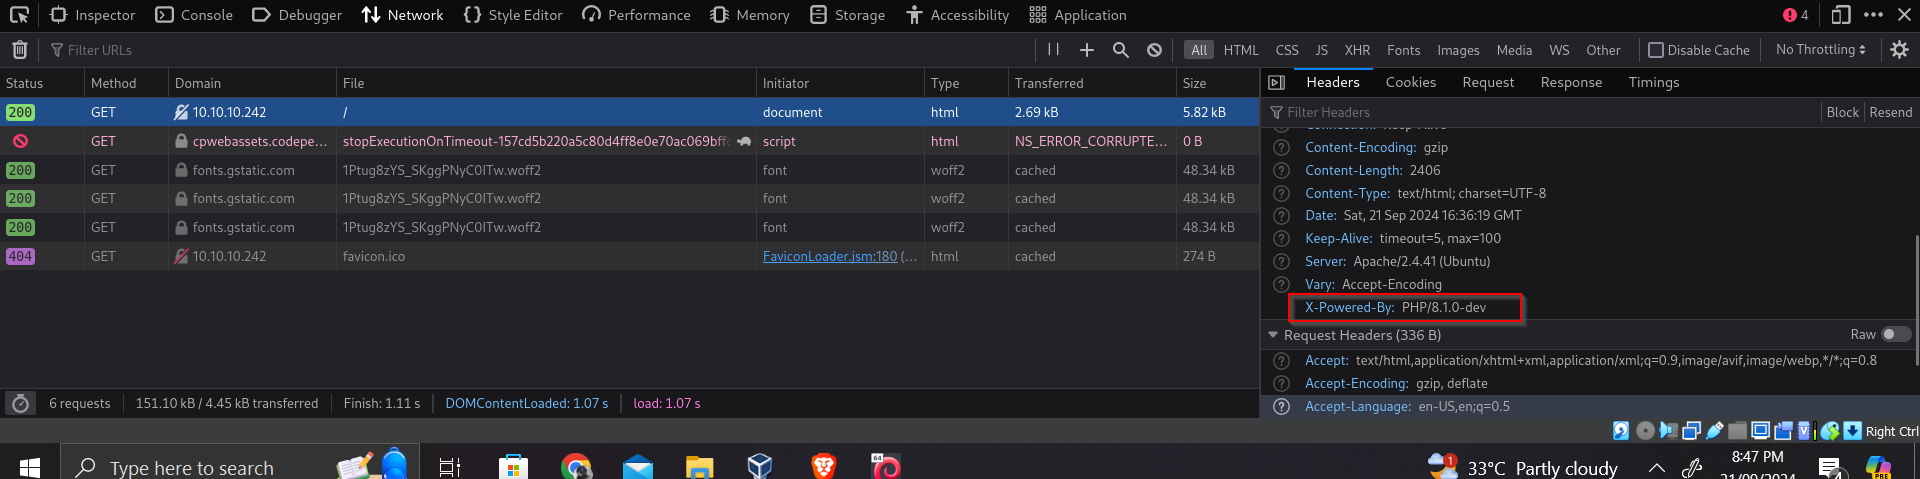
Task: Collapse the Request Headers section
Action: (1273, 335)
